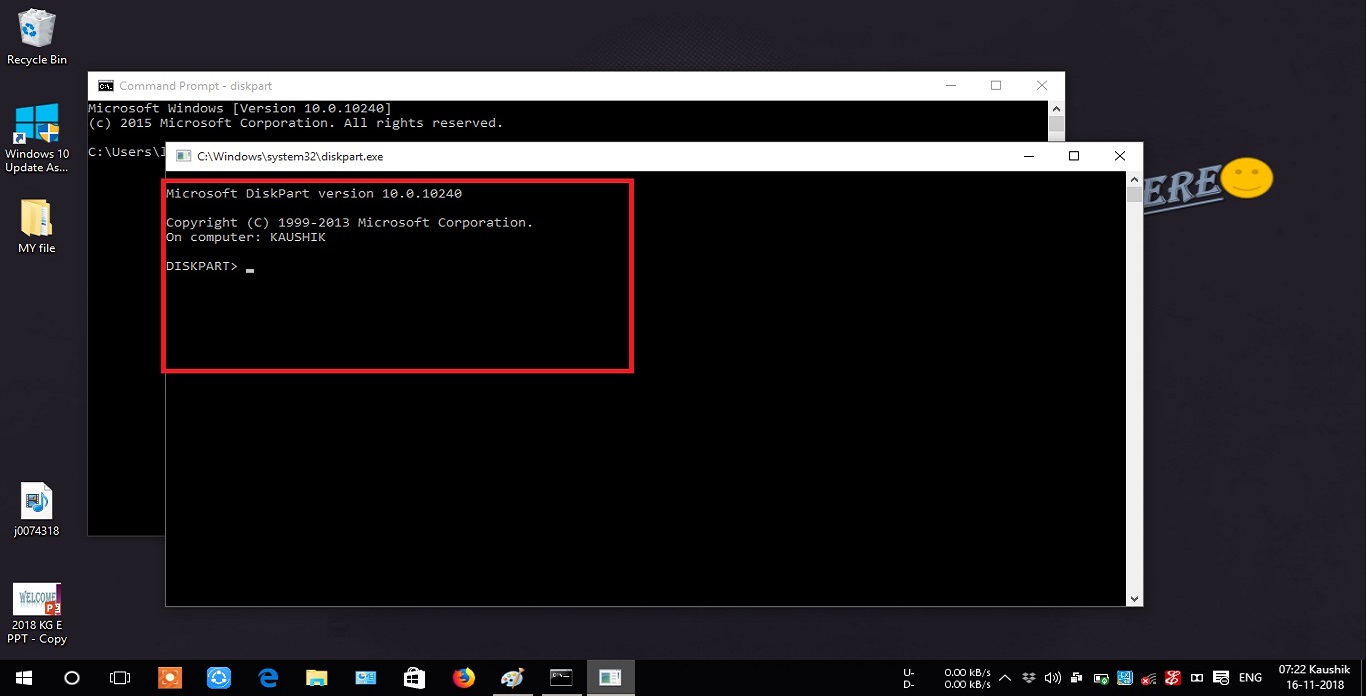Click the diskpart.exe window title bar text

point(290,157)
